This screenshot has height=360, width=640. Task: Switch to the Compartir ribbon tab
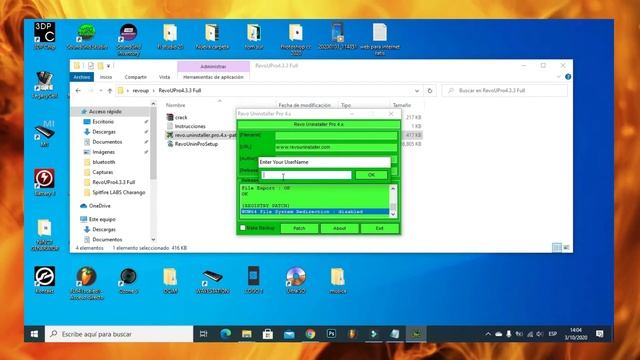point(136,77)
